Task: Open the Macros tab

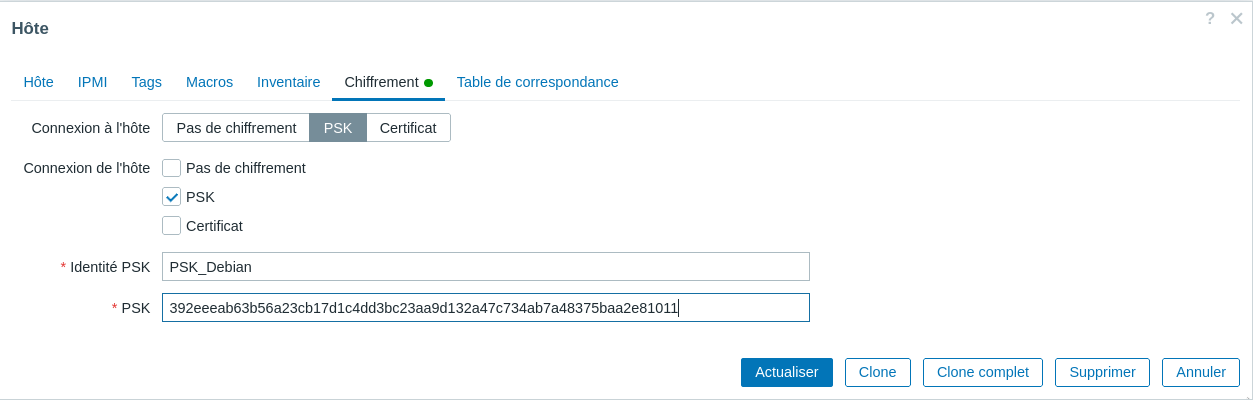Action: pyautogui.click(x=209, y=82)
